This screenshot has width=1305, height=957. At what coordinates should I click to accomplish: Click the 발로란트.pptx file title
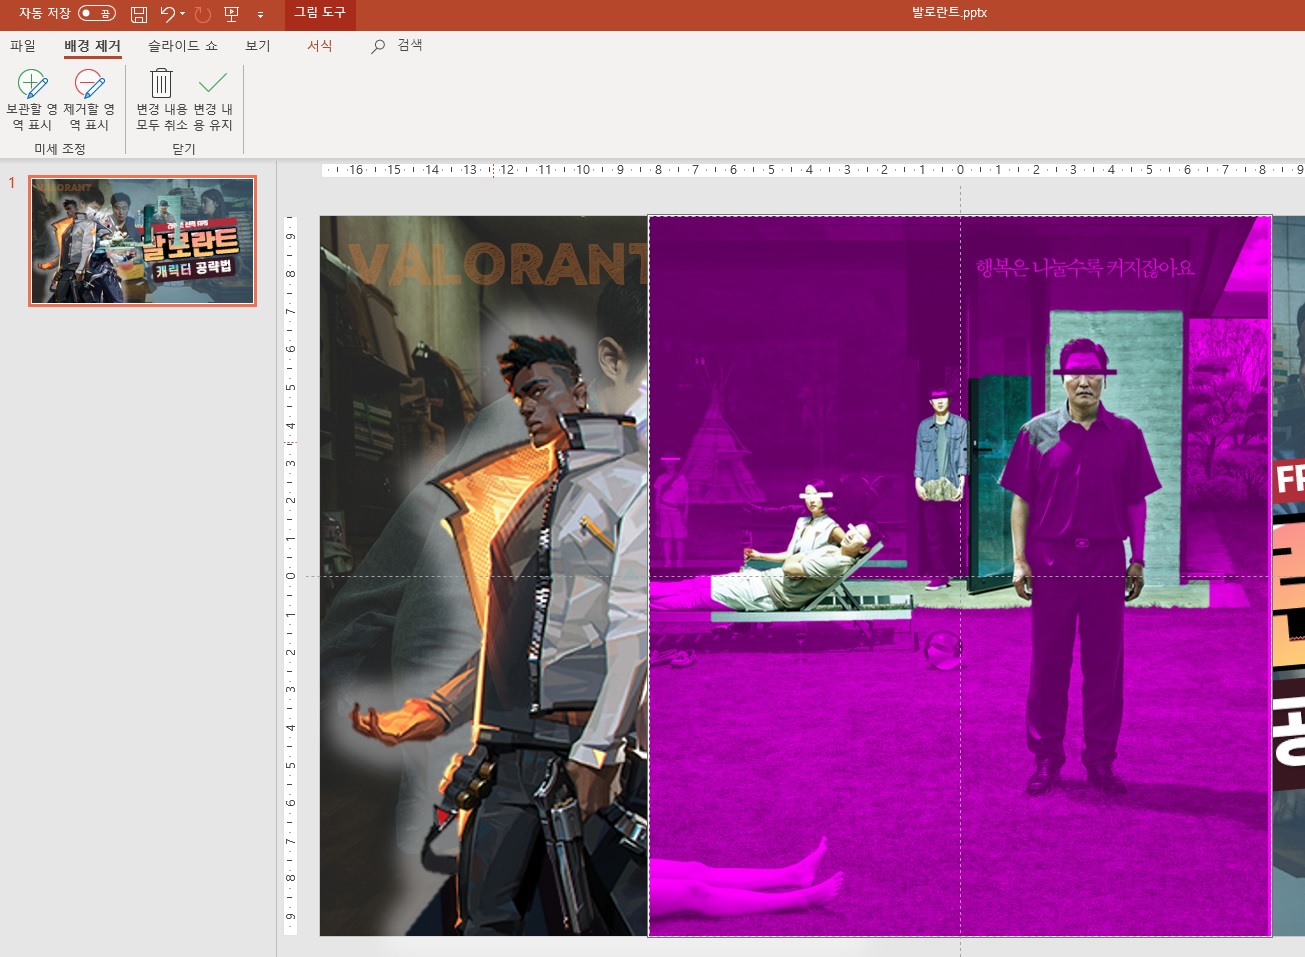949,13
